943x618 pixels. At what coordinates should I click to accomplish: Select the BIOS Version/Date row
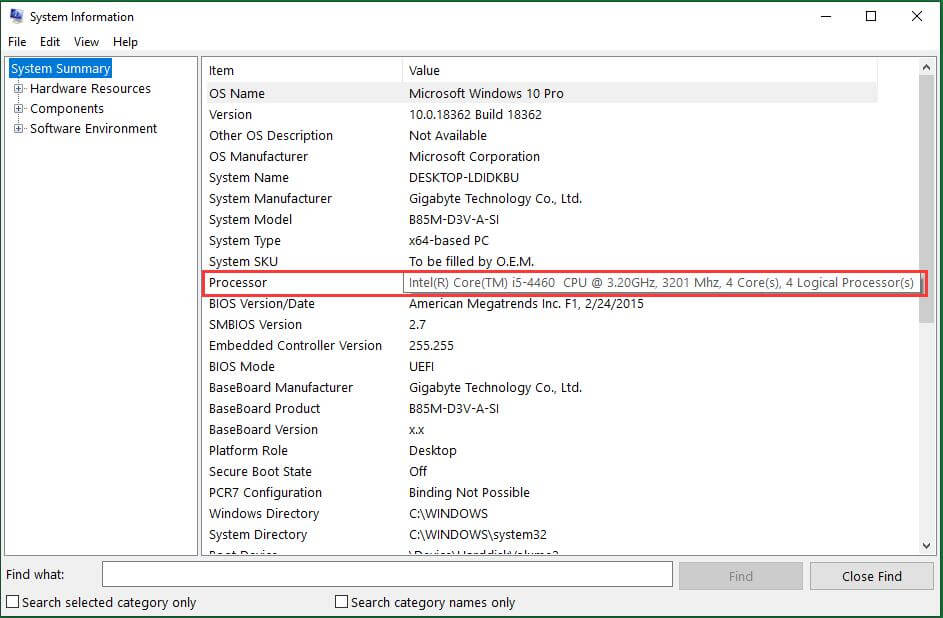(x=541, y=304)
